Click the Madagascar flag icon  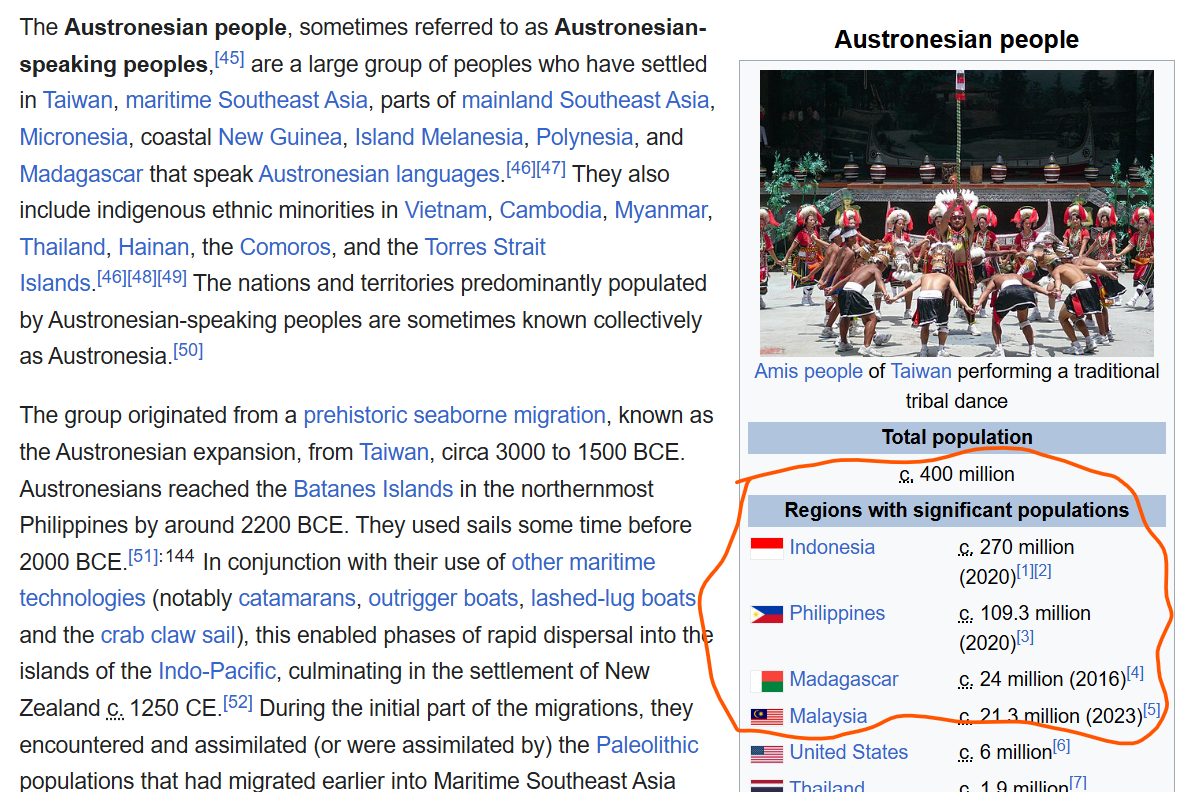(x=767, y=681)
